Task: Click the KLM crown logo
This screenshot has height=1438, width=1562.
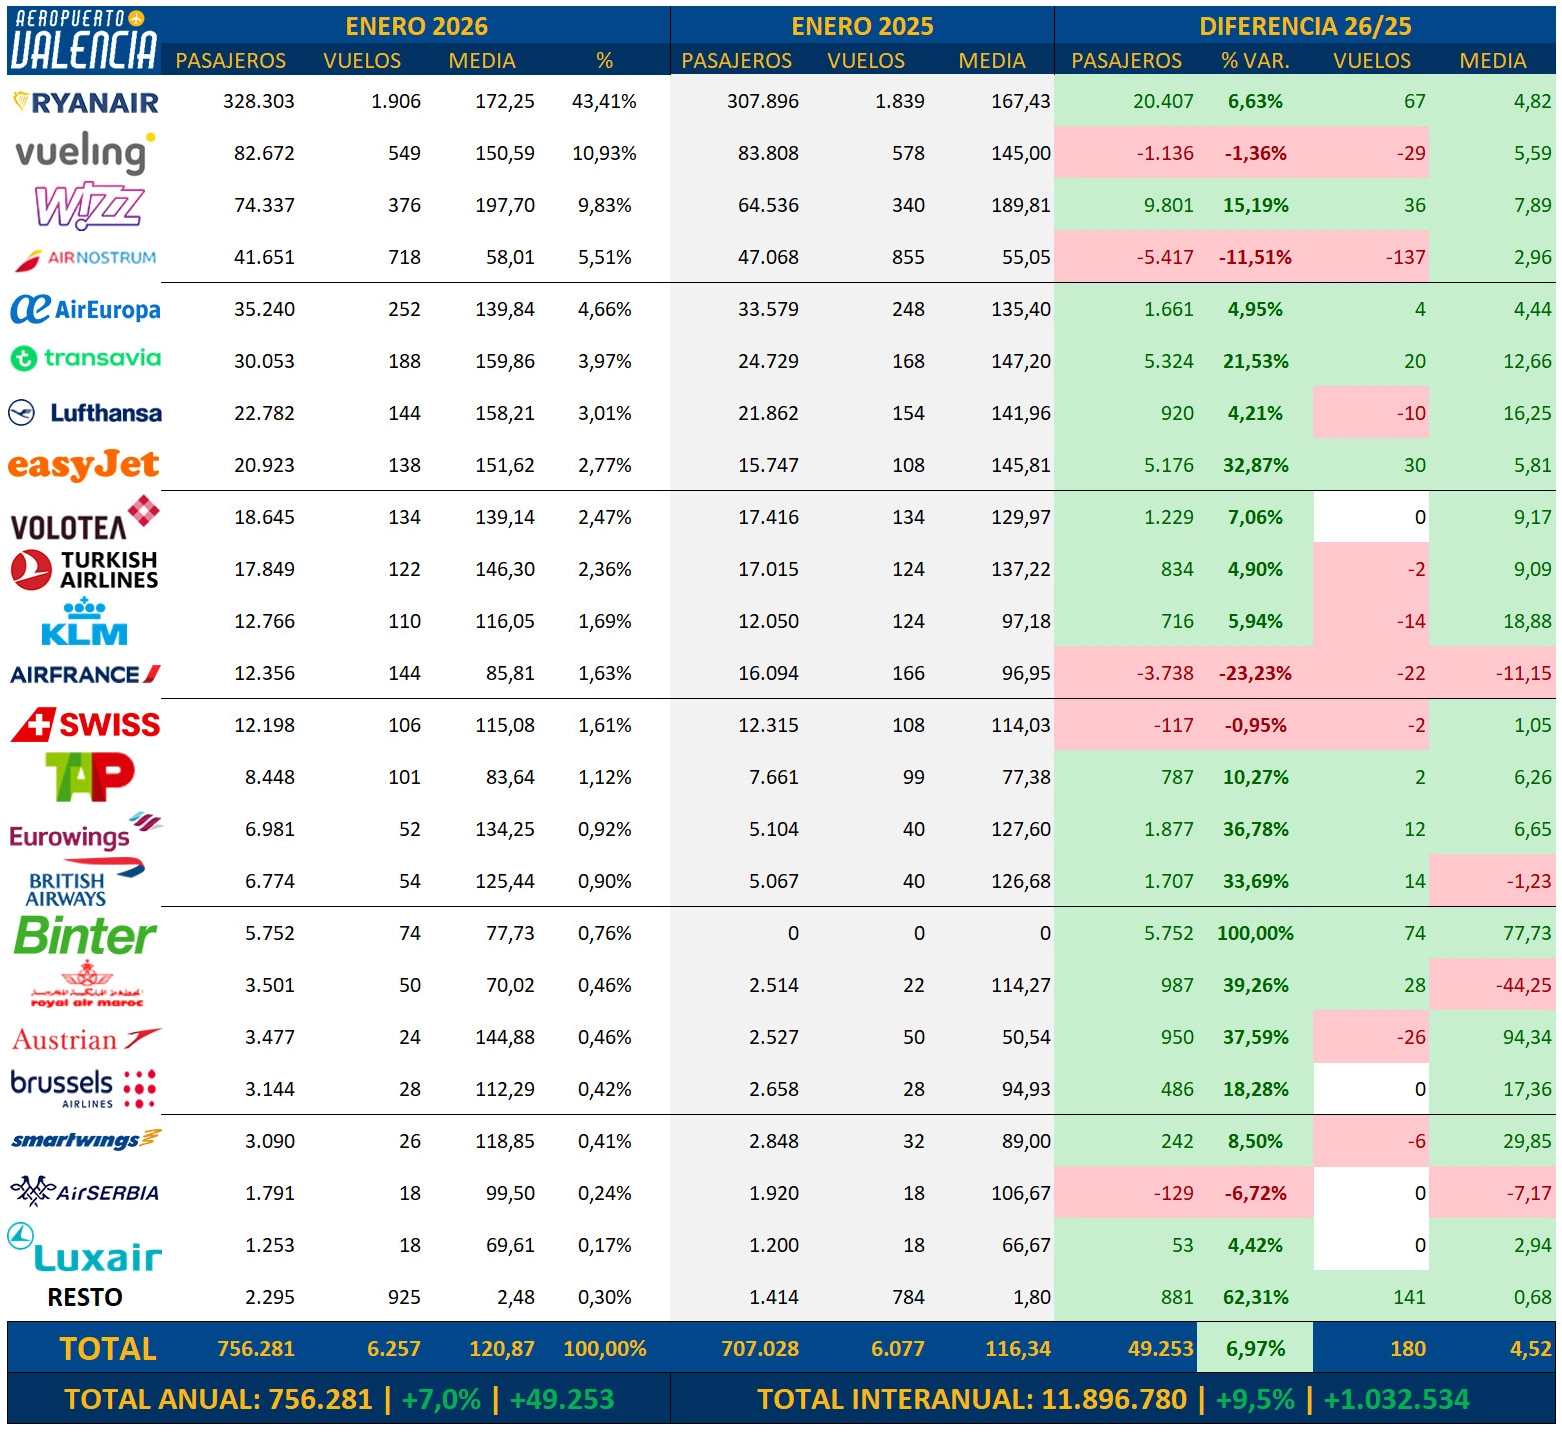Action: pos(85,622)
